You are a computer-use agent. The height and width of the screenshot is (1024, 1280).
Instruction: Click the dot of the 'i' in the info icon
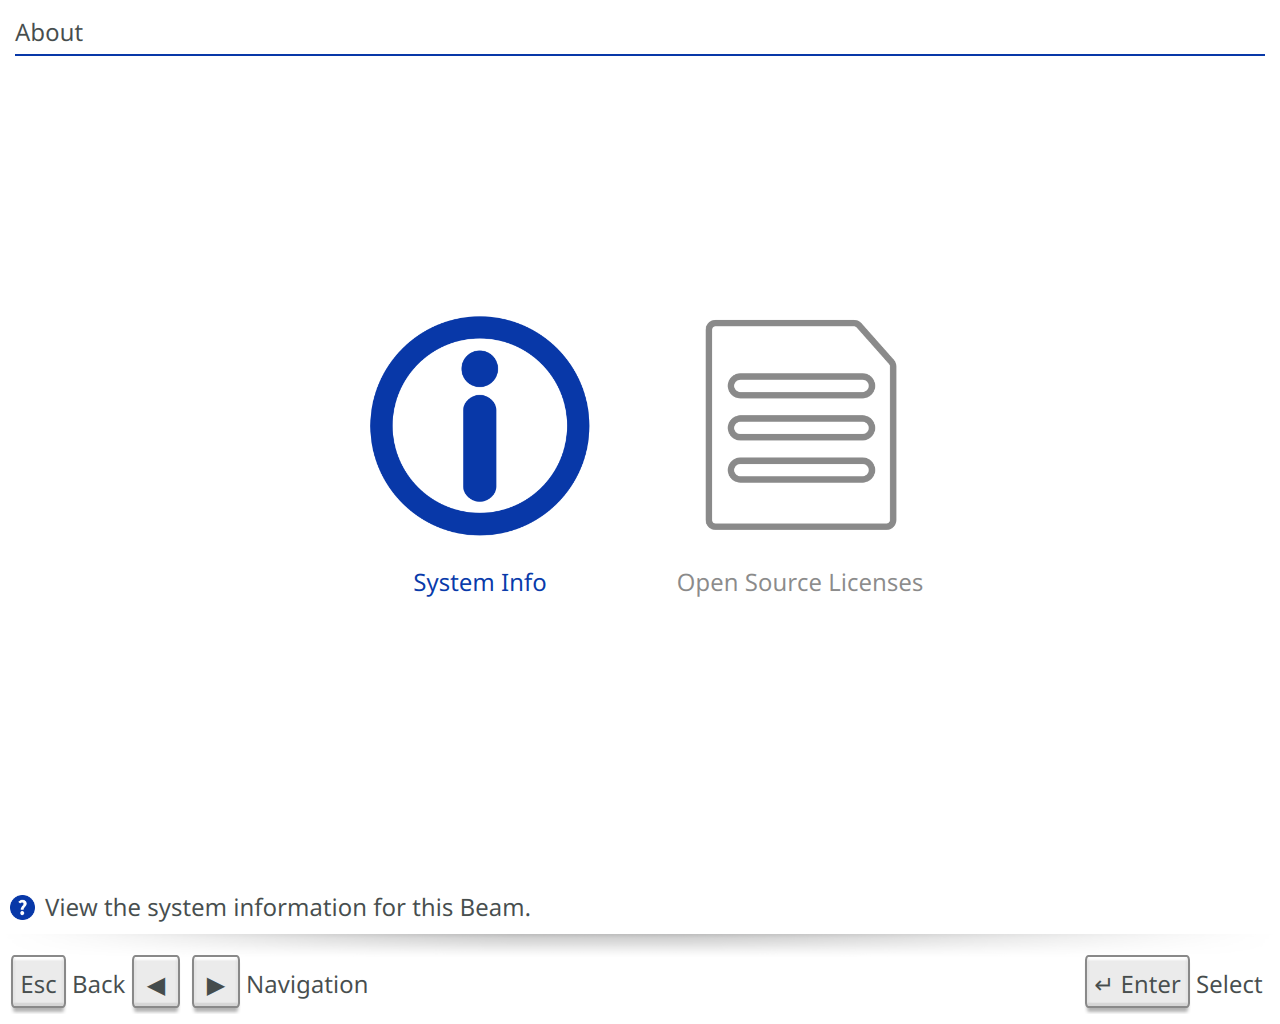480,369
